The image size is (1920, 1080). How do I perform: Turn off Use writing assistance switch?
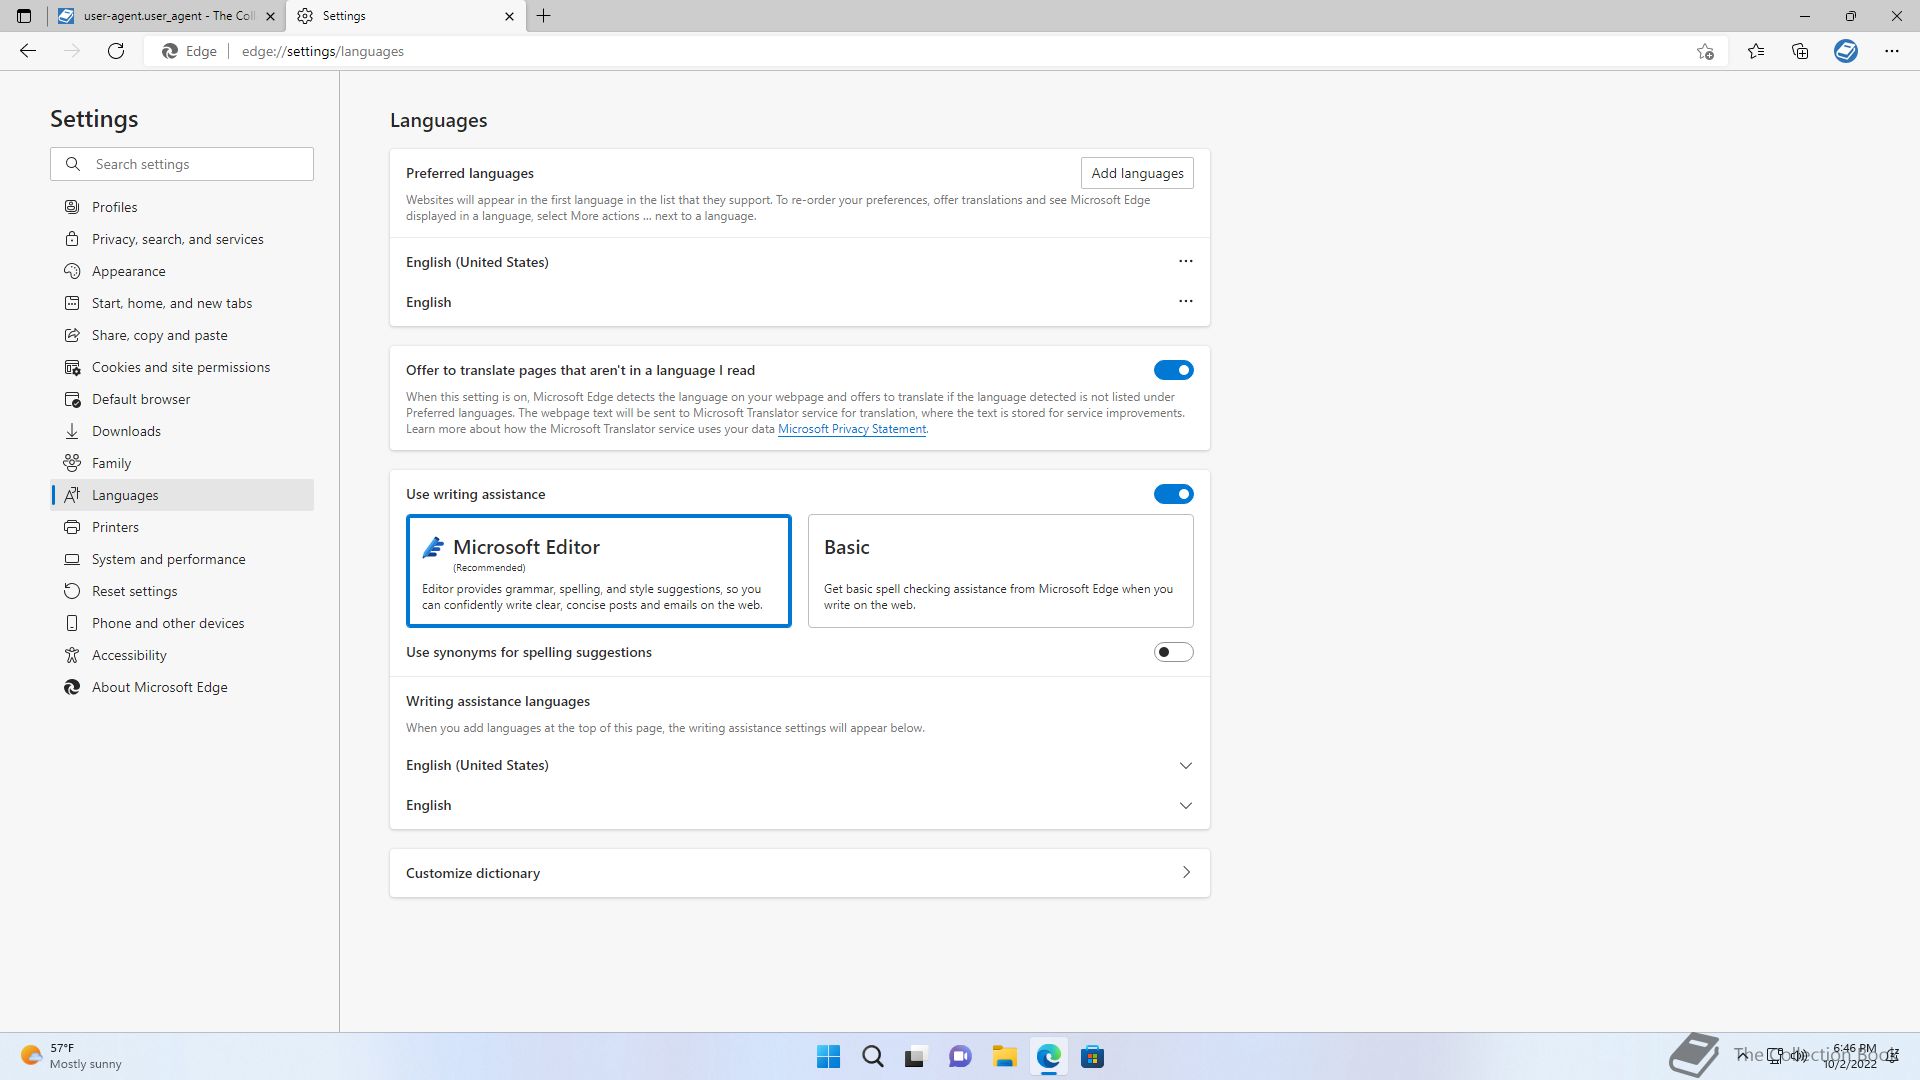tap(1173, 494)
